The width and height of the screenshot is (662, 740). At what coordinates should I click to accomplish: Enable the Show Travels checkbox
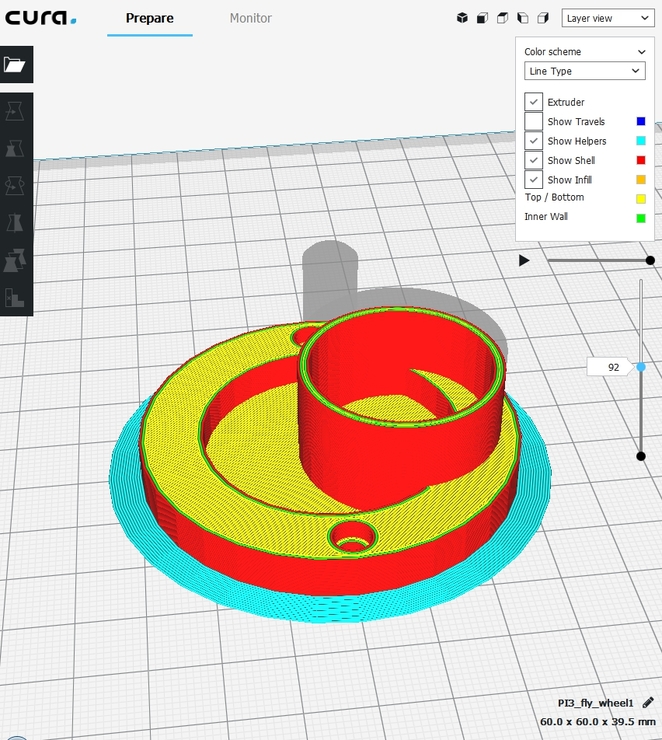point(534,122)
